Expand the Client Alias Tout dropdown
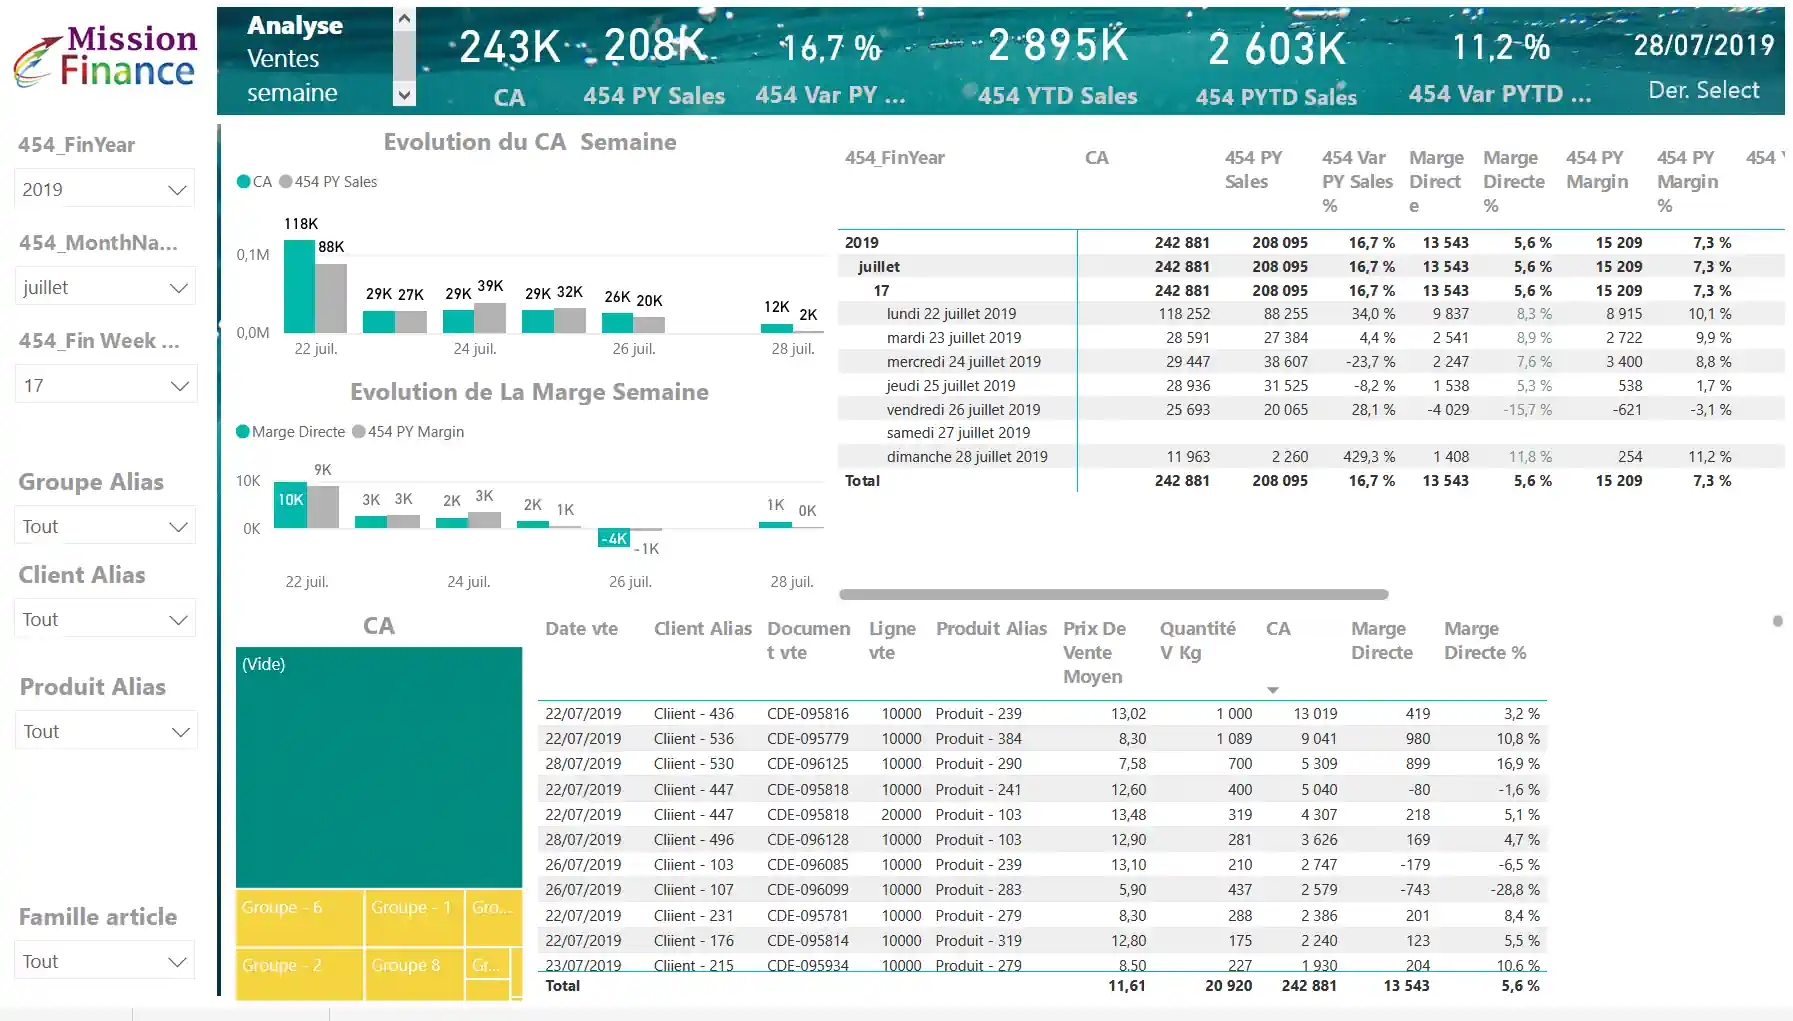The image size is (1793, 1021). click(105, 619)
